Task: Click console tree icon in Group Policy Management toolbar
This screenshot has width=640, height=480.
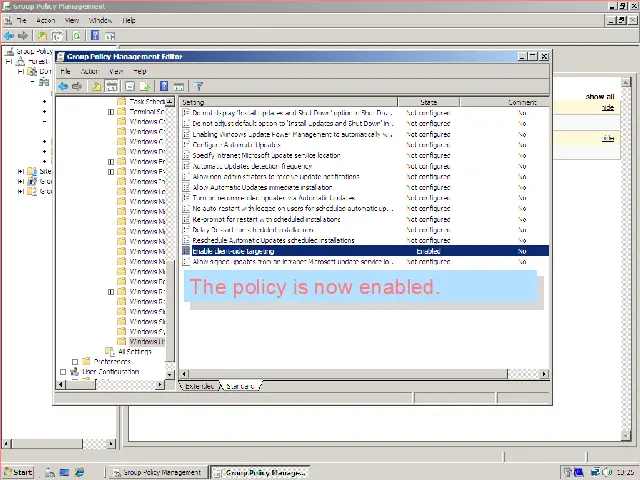Action: coord(57,36)
